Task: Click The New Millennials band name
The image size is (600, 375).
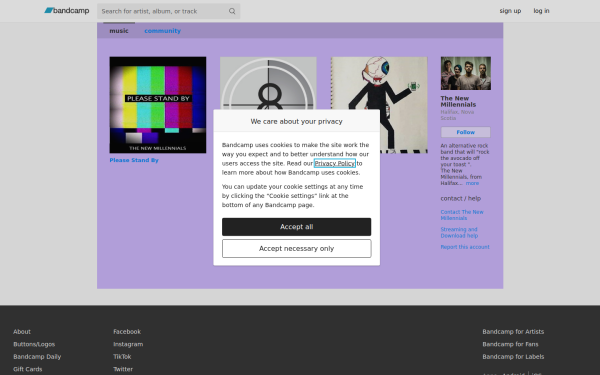Action: tap(458, 101)
